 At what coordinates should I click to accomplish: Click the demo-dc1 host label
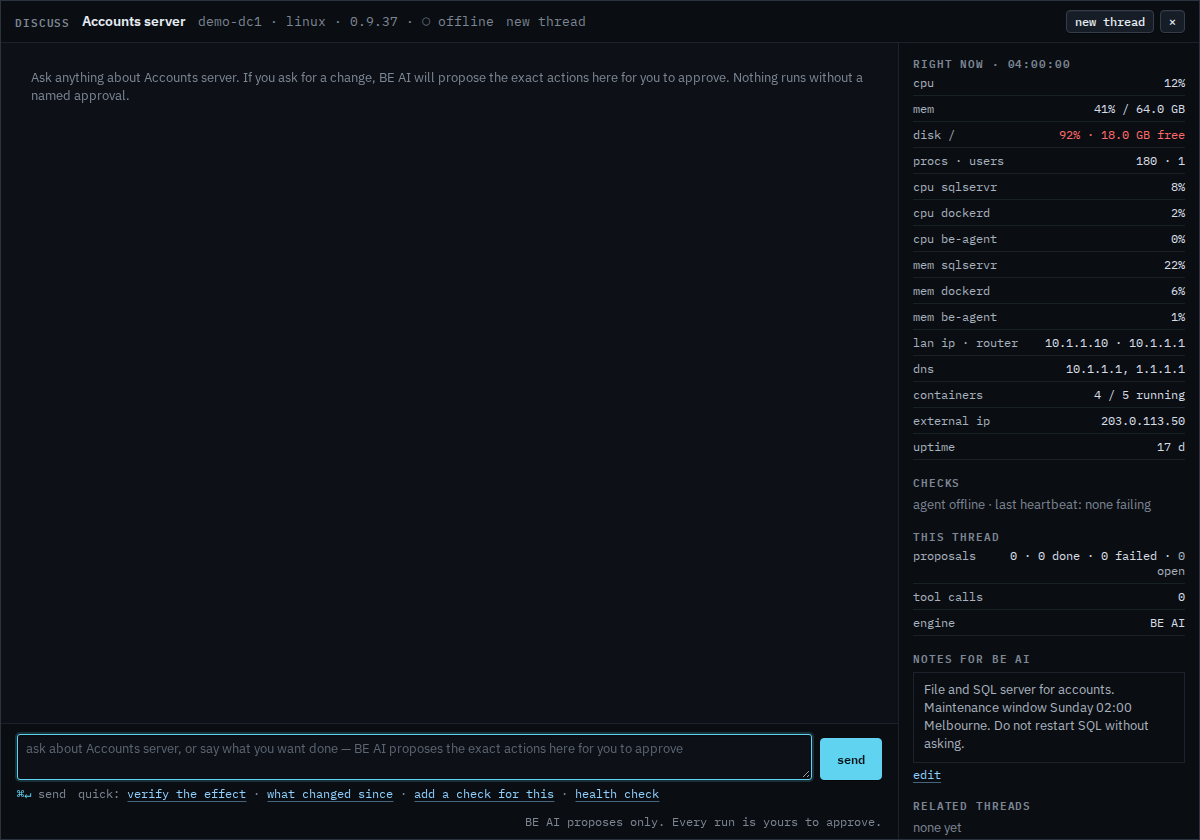click(x=230, y=21)
